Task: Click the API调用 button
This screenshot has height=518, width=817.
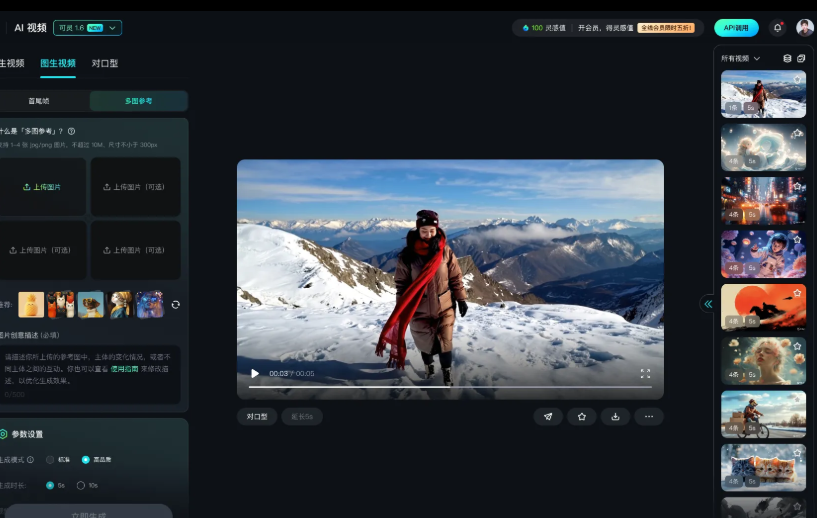Action: (x=736, y=28)
